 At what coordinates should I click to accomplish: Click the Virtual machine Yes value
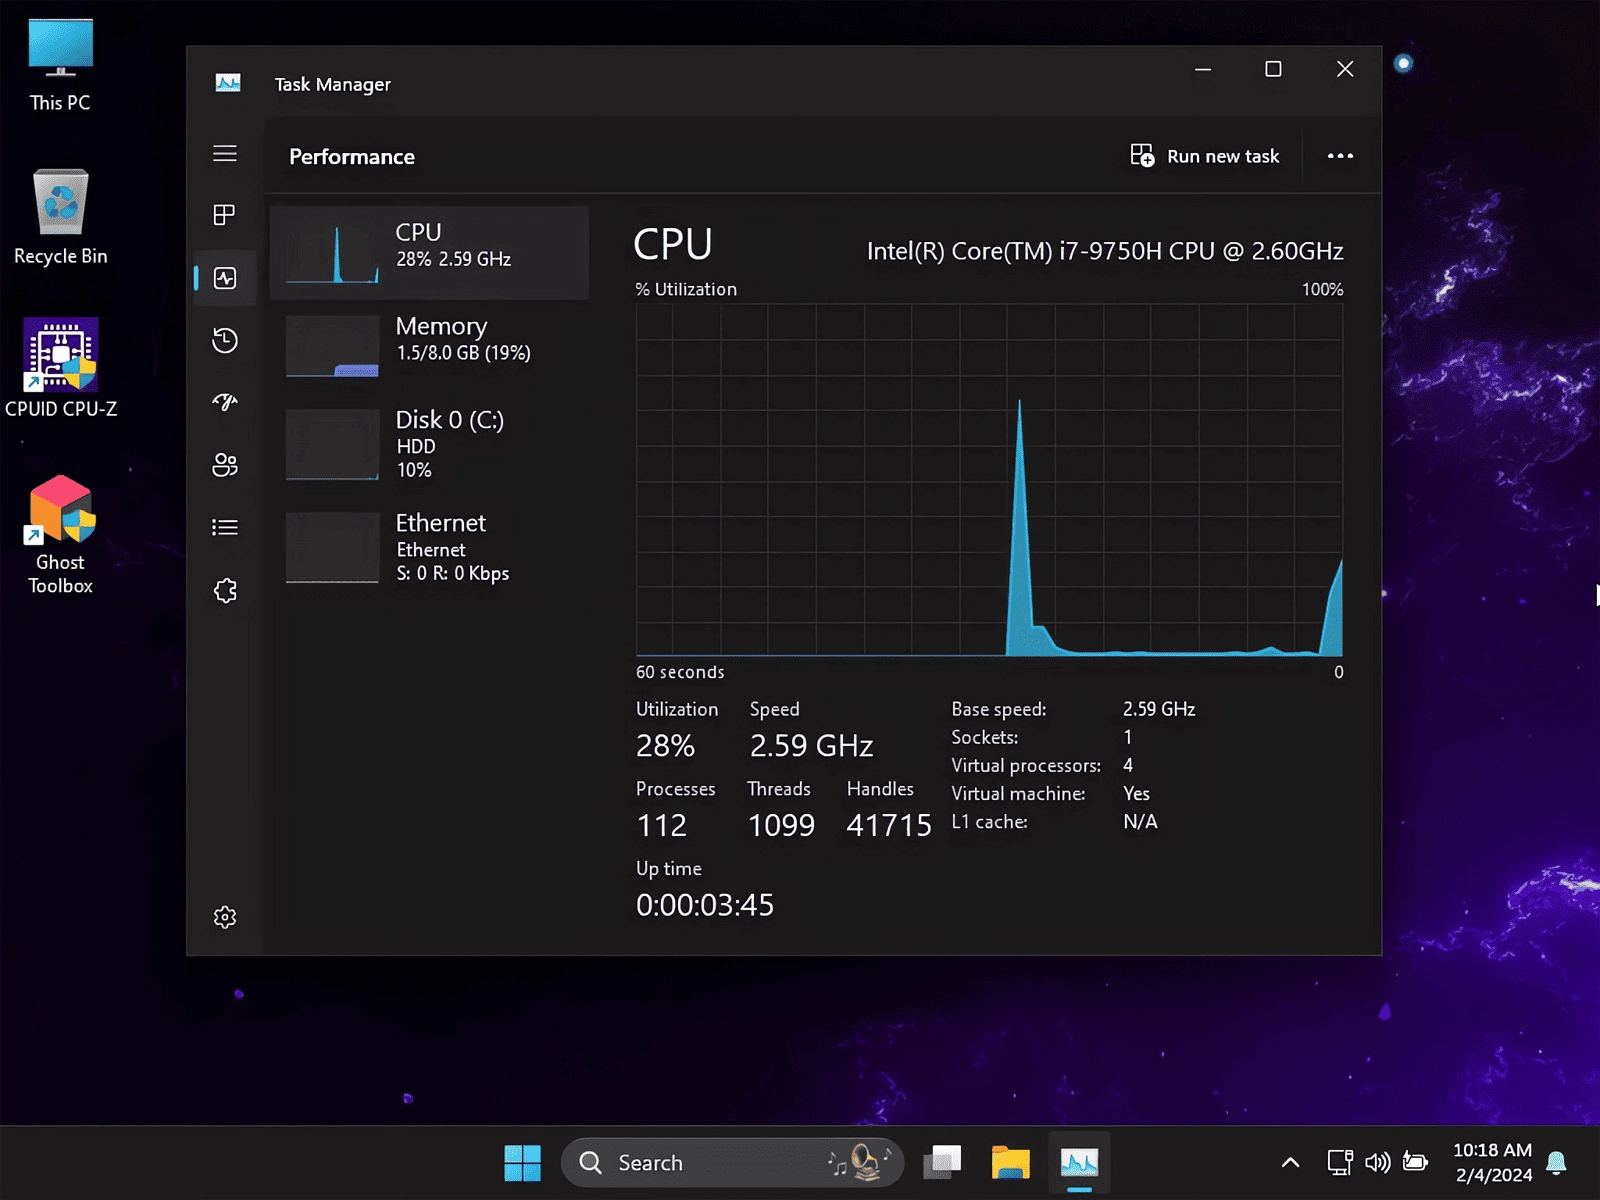coord(1136,793)
